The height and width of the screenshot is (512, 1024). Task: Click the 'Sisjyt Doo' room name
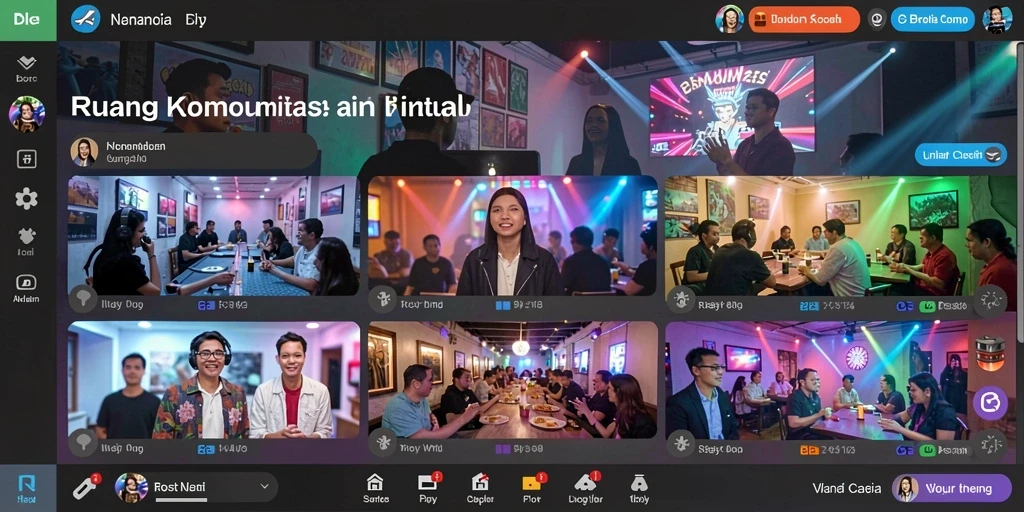[719, 449]
